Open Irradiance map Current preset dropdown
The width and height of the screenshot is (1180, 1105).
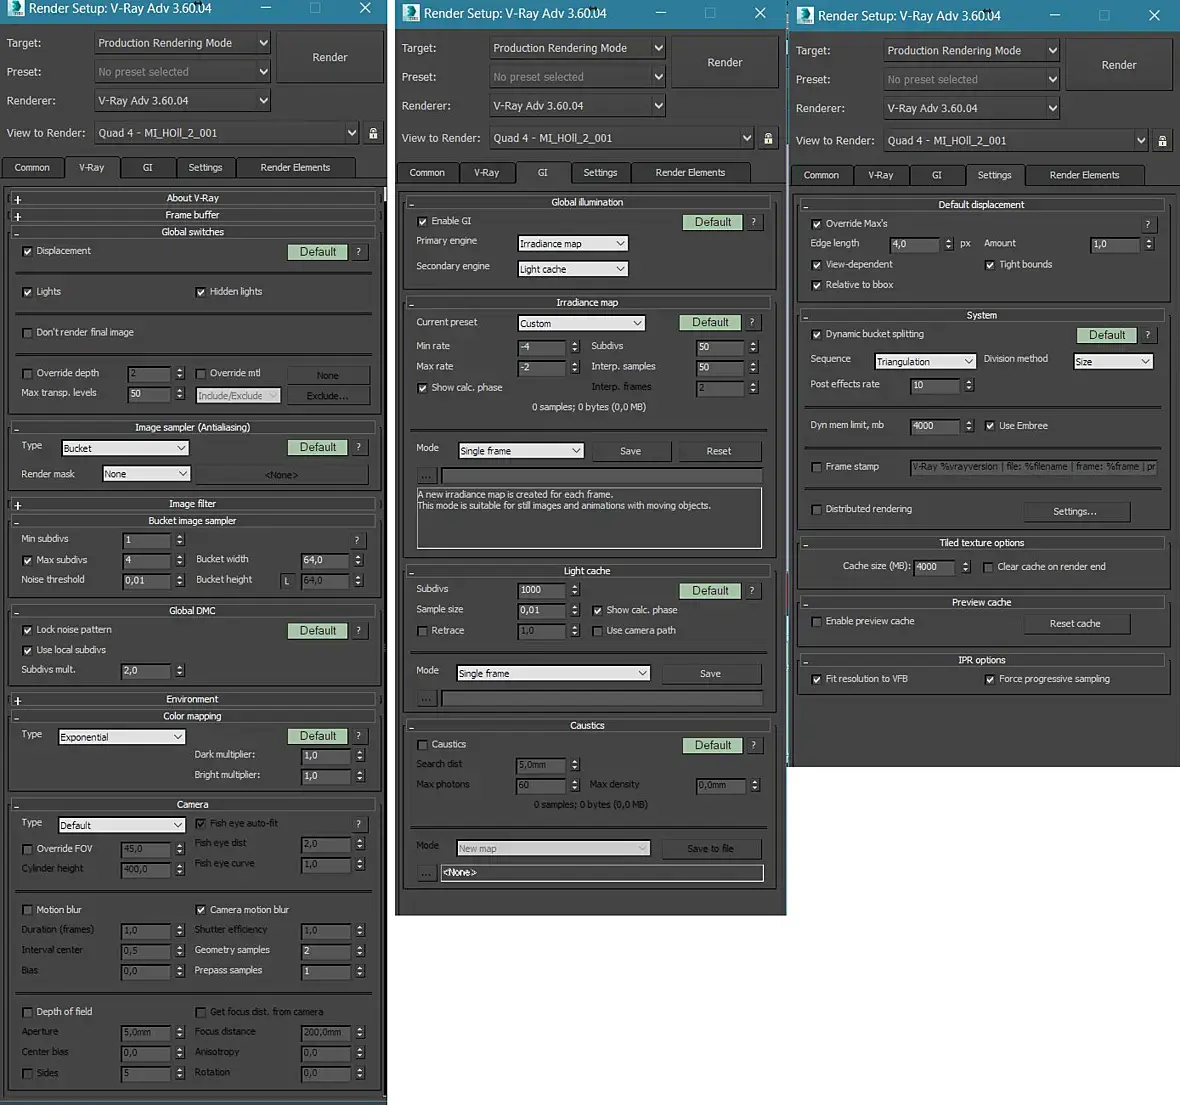(581, 324)
